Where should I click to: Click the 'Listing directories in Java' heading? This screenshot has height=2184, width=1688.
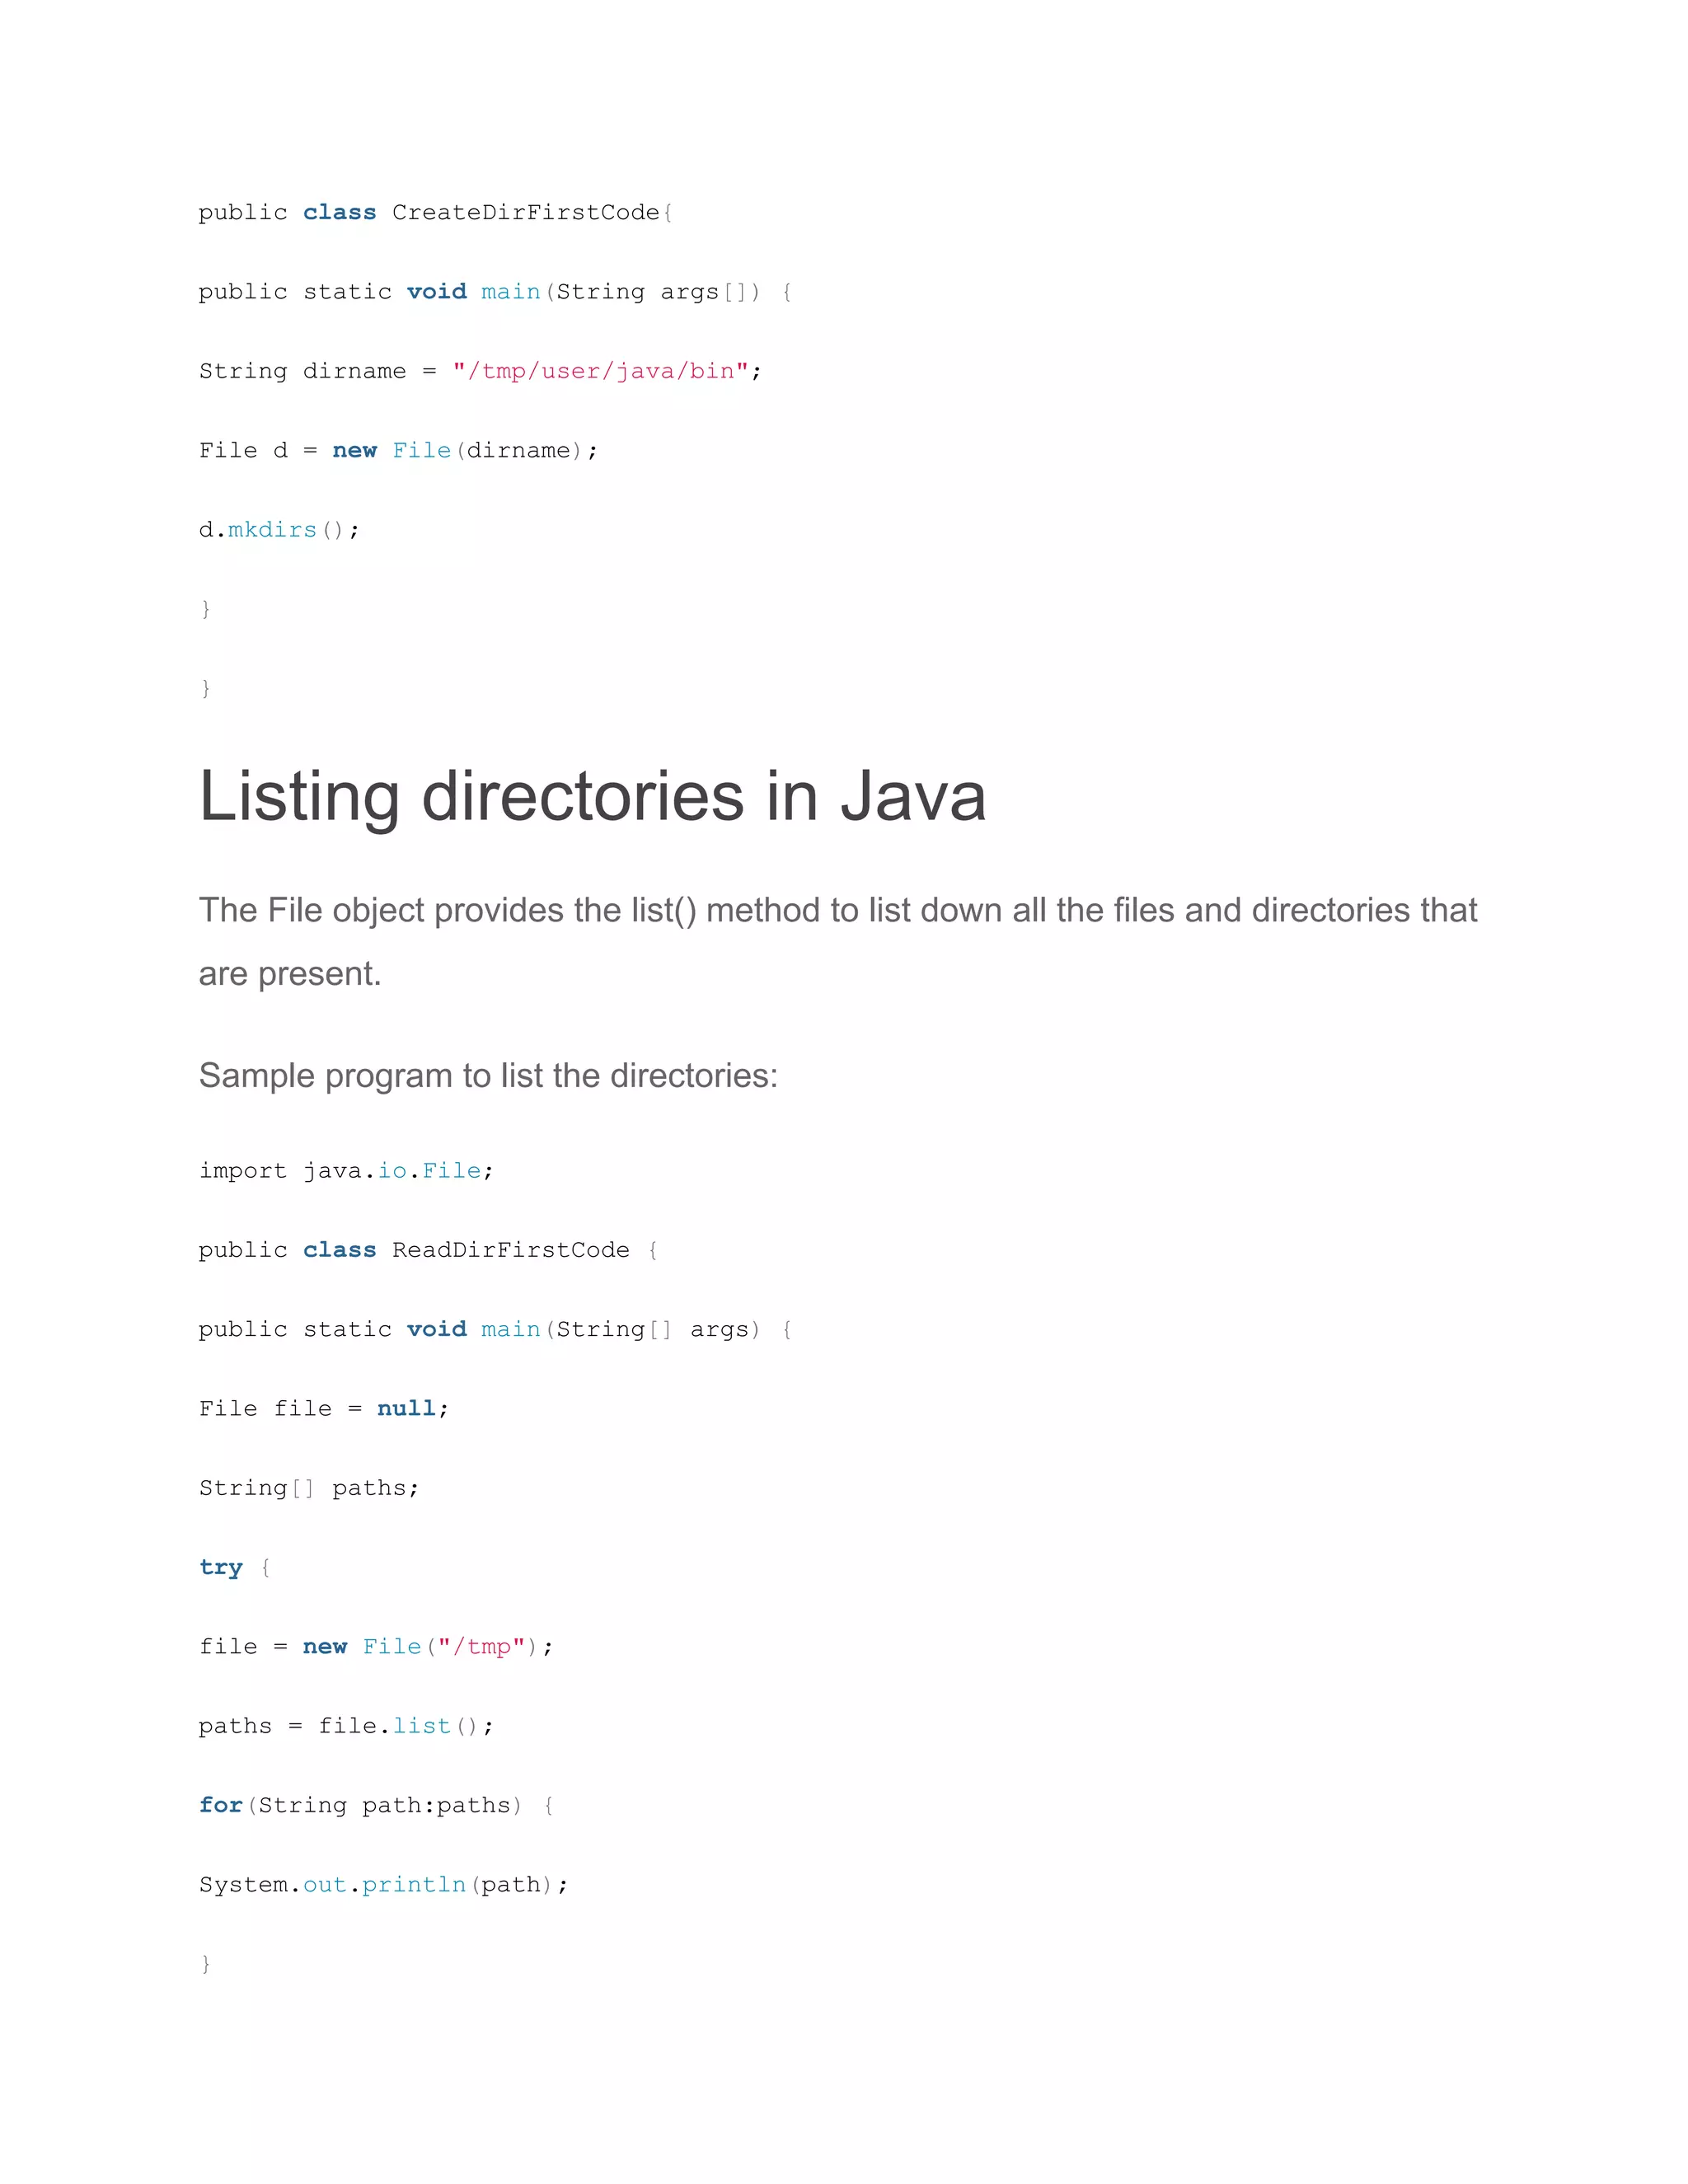[x=592, y=797]
